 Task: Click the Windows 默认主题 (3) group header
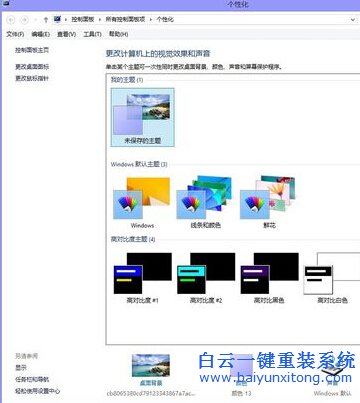139,164
